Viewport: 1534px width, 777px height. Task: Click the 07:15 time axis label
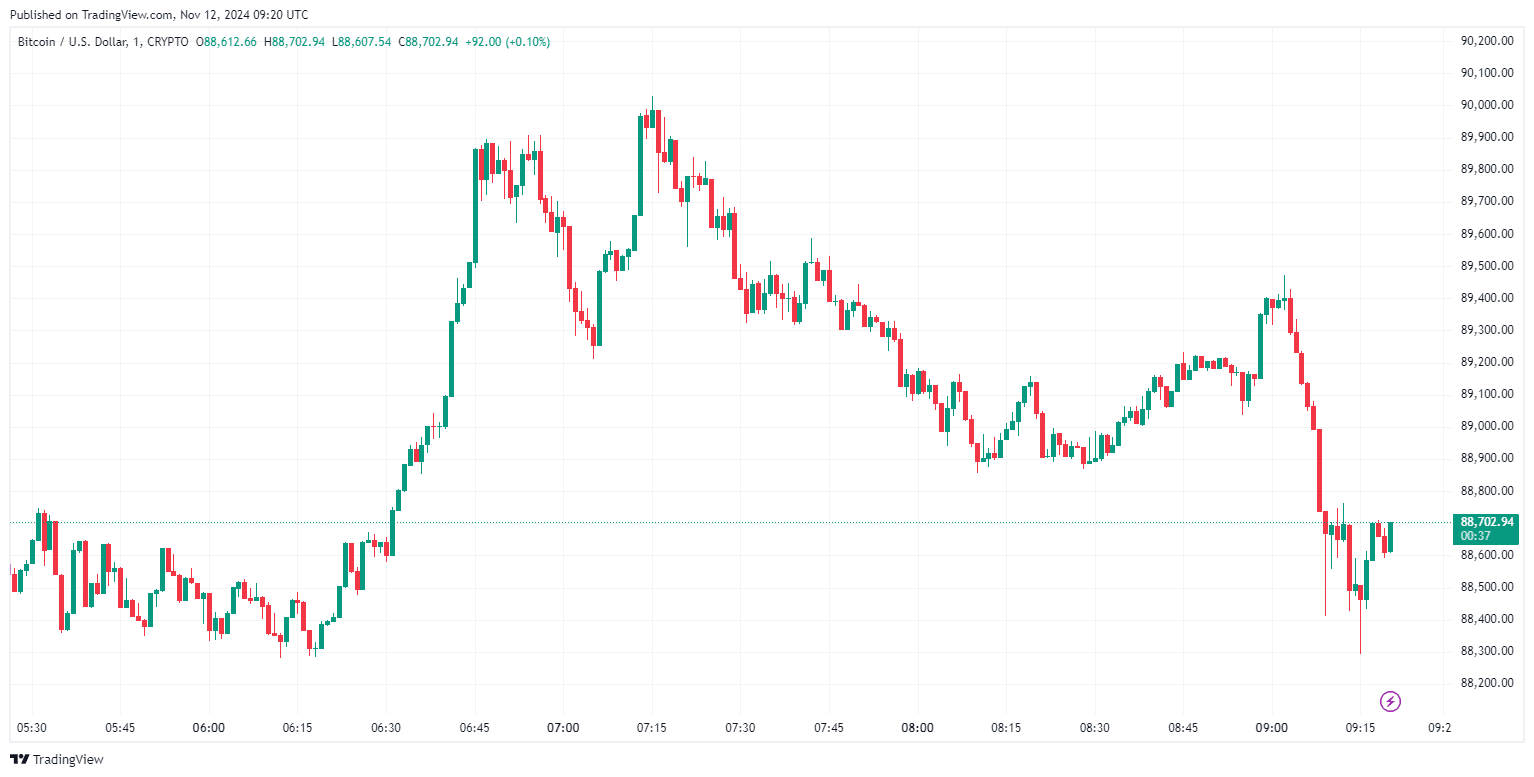[651, 728]
